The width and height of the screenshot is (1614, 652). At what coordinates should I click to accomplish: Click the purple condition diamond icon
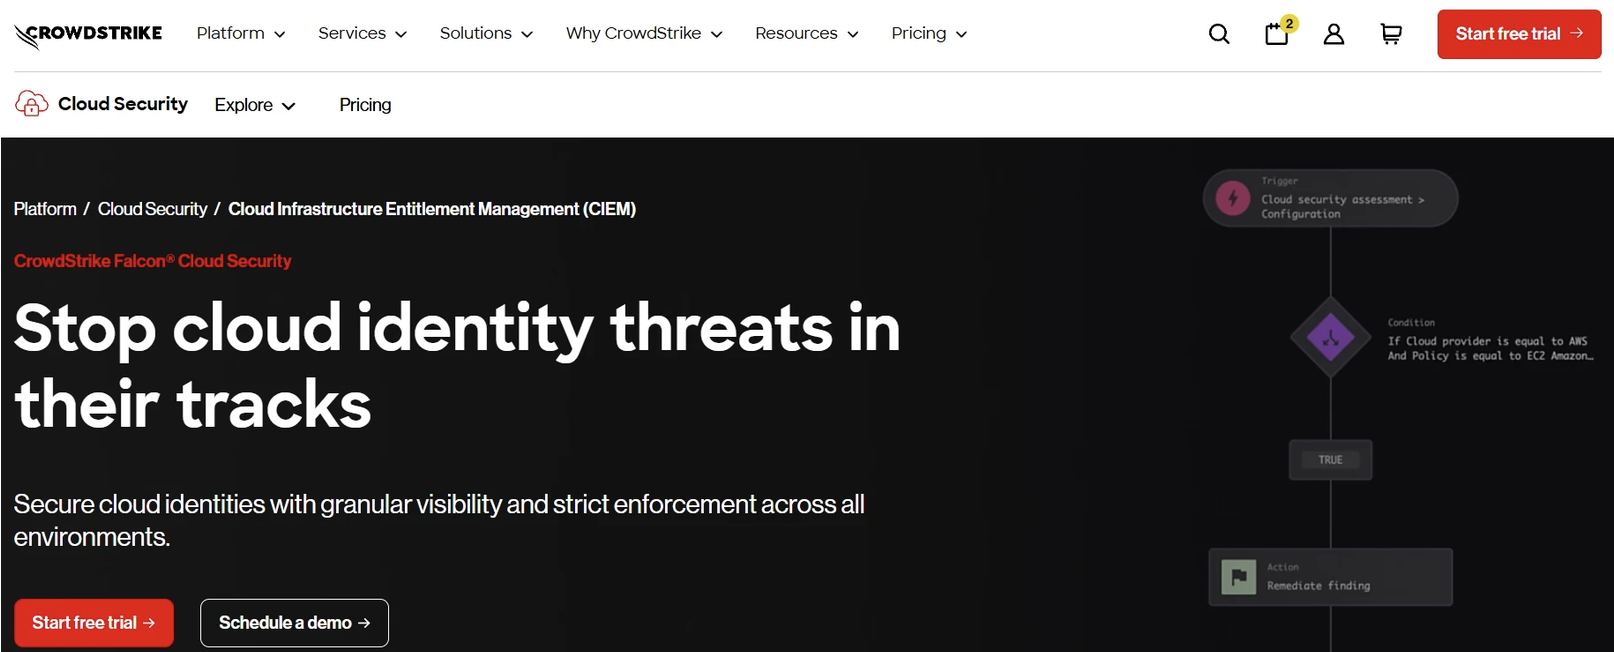pos(1330,337)
